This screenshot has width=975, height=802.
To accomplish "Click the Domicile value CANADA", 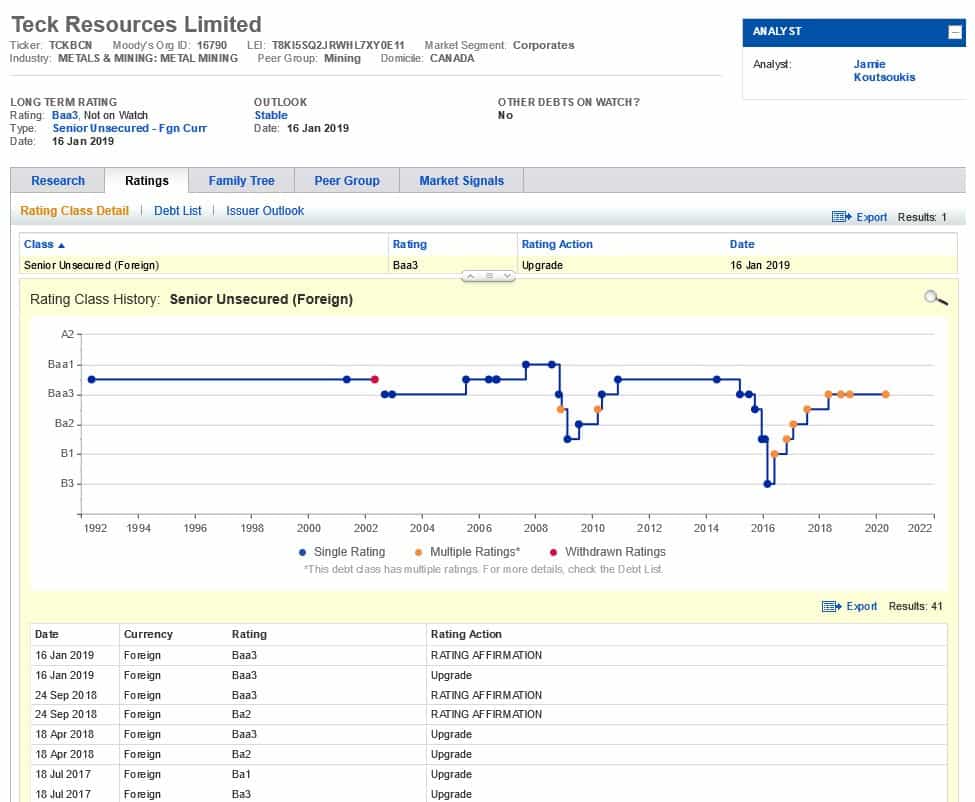I will (x=452, y=58).
